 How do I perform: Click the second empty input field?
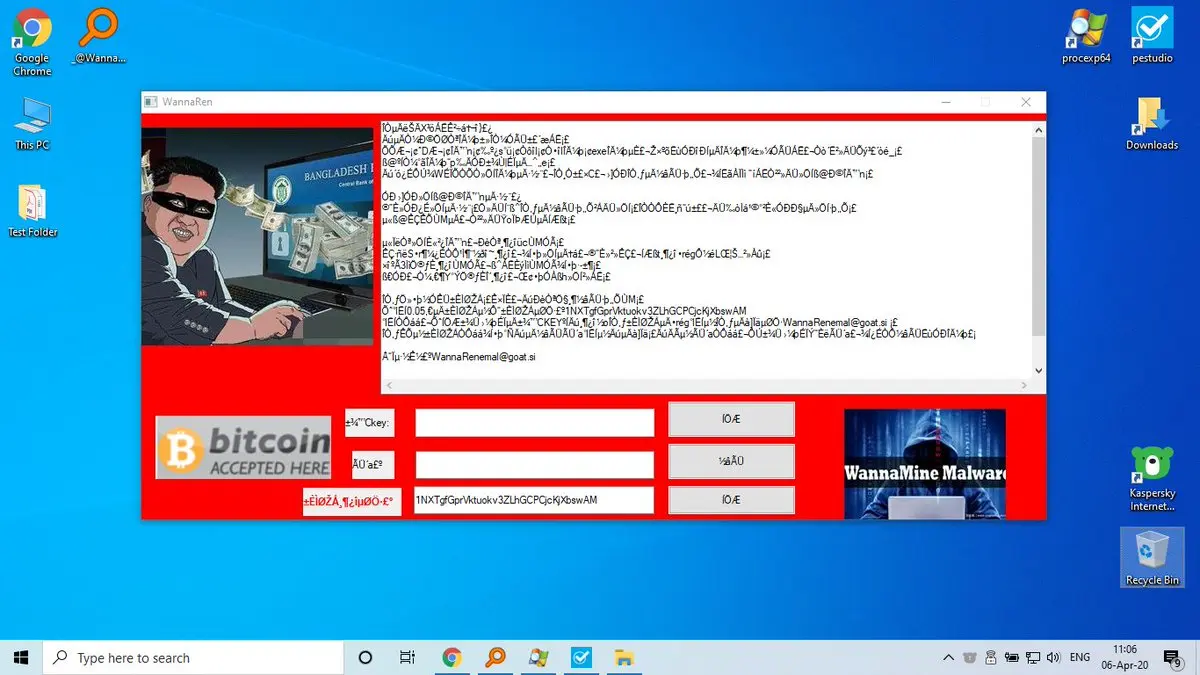pyautogui.click(x=535, y=465)
